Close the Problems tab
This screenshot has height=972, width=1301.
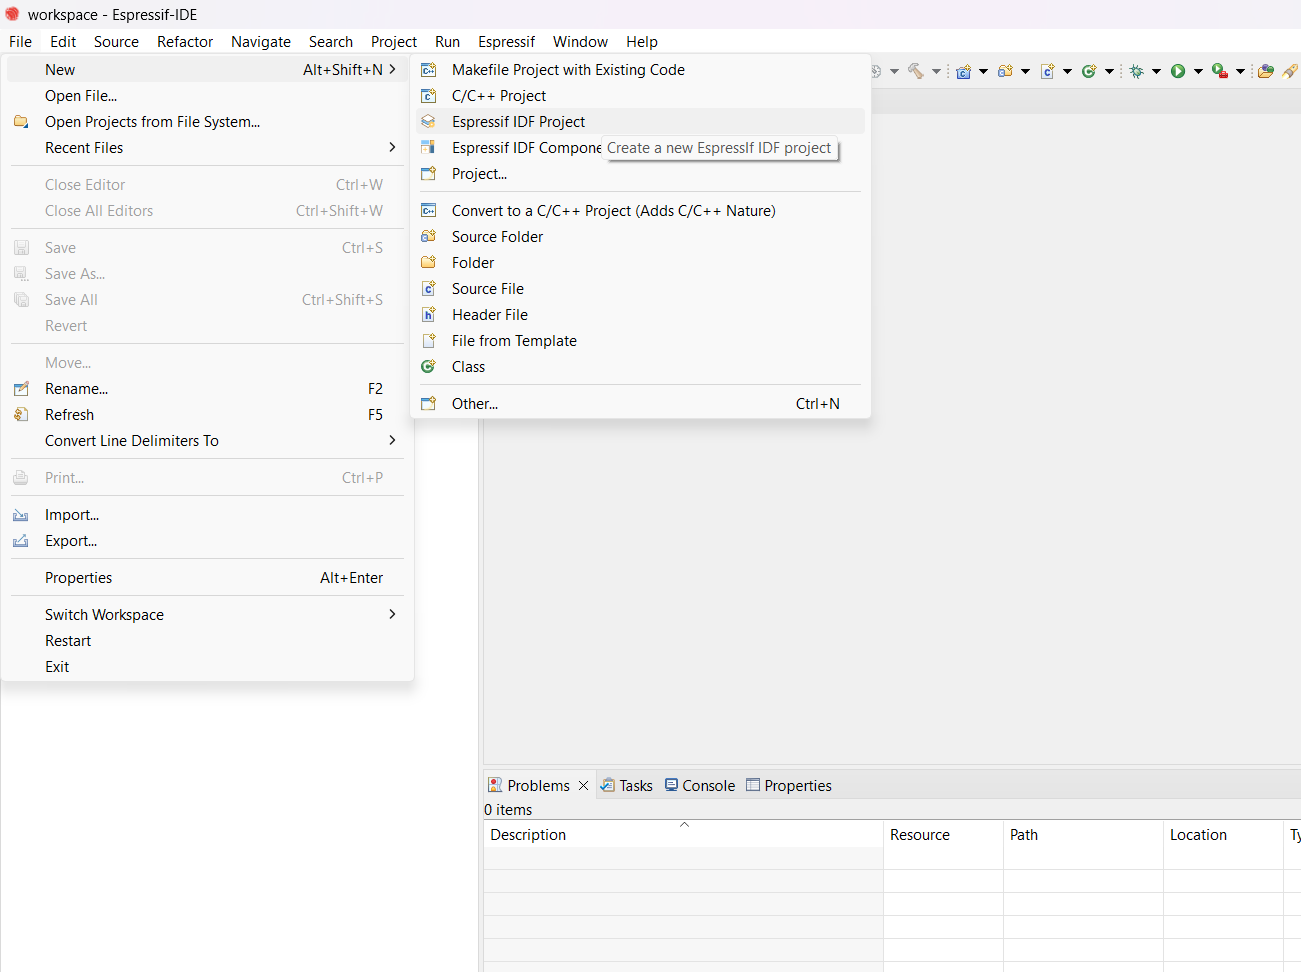[584, 786]
